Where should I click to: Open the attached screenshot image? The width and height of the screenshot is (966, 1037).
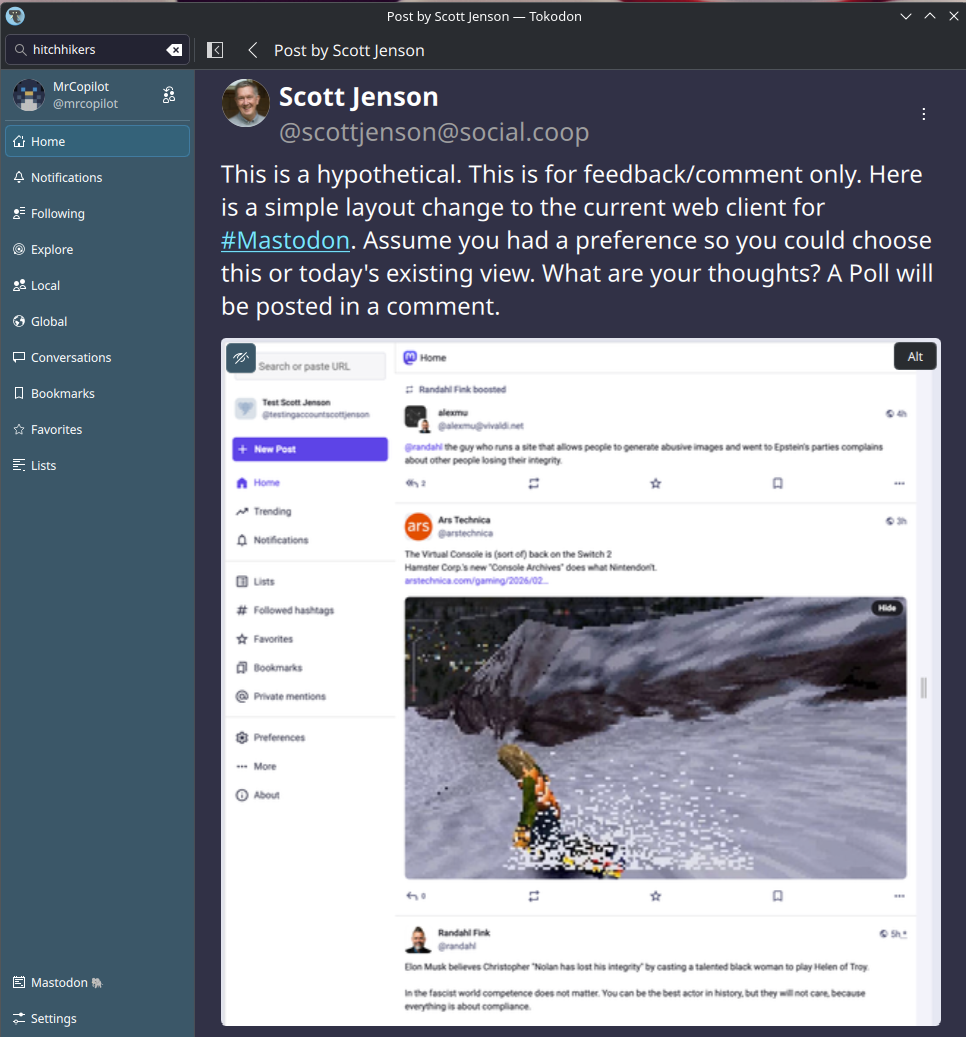pos(581,682)
